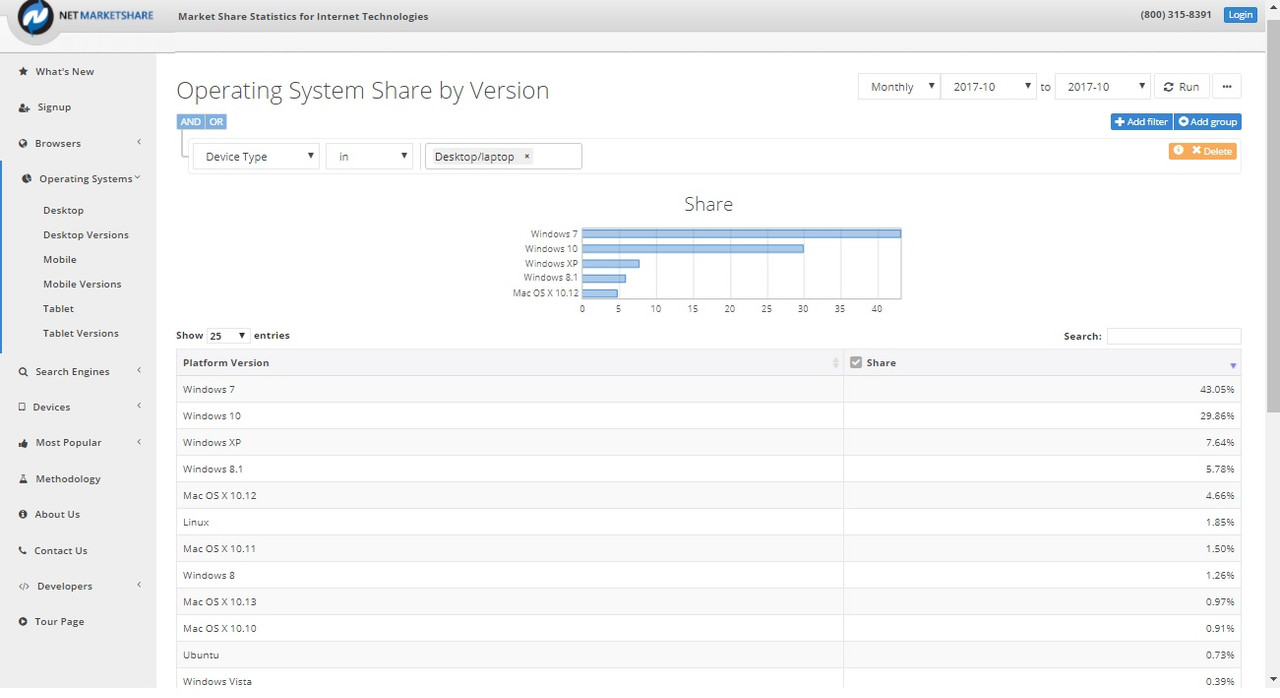Click the Ubuntu table row
The height and width of the screenshot is (698, 1280).
tap(709, 655)
